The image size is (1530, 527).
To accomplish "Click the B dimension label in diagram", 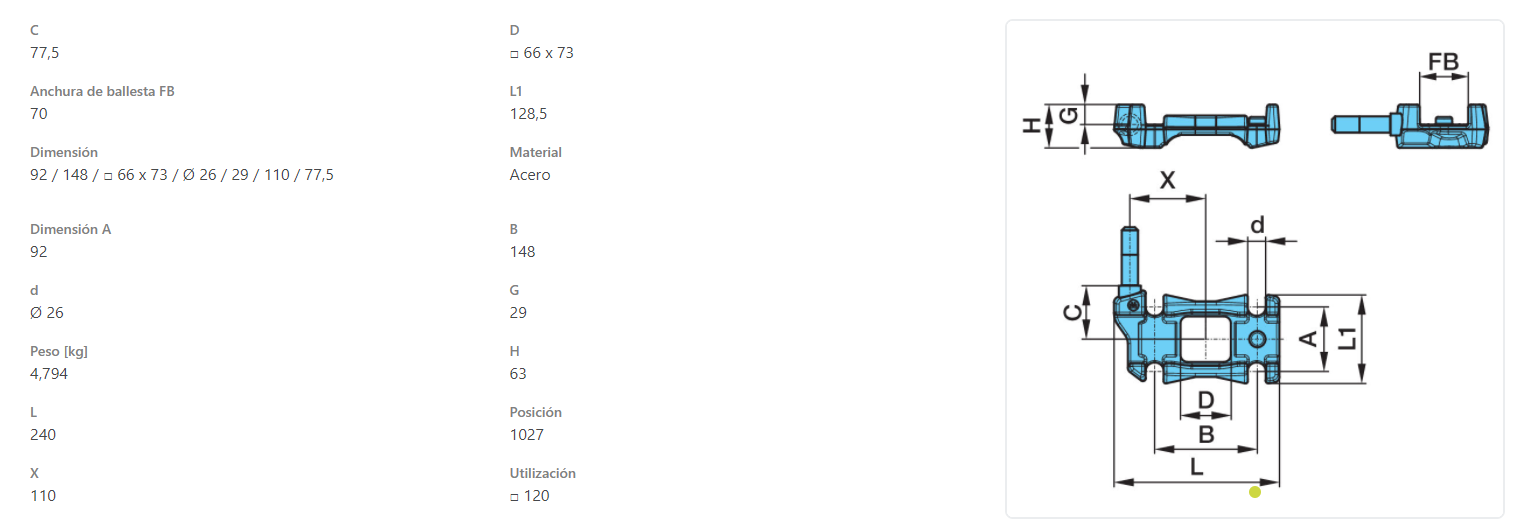I will coord(1206,435).
